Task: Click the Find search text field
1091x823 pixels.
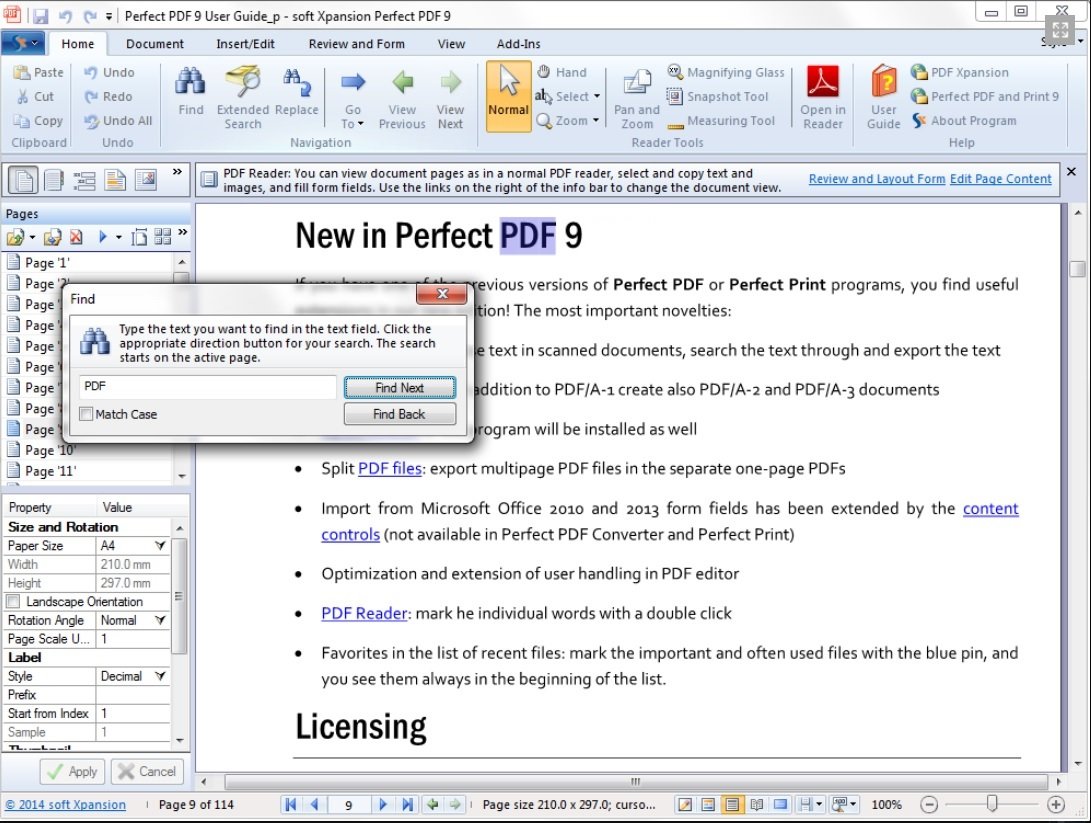Action: pyautogui.click(x=207, y=387)
